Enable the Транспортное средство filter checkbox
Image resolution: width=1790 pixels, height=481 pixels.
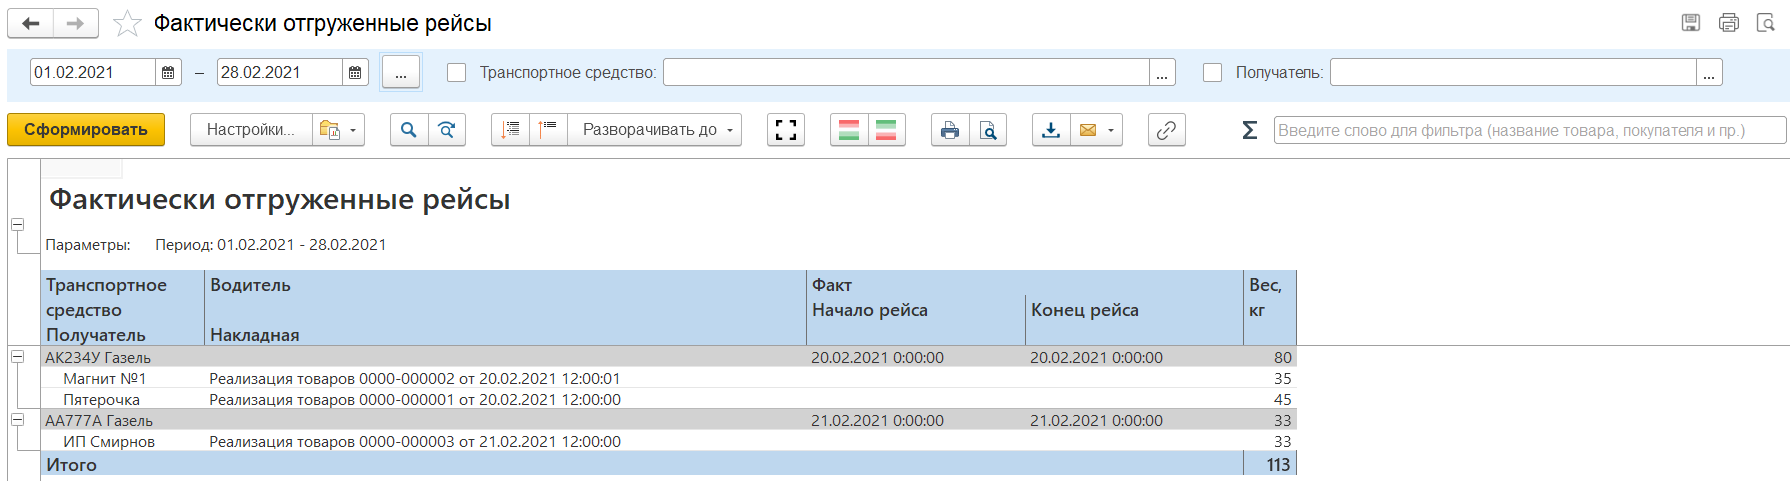(457, 73)
